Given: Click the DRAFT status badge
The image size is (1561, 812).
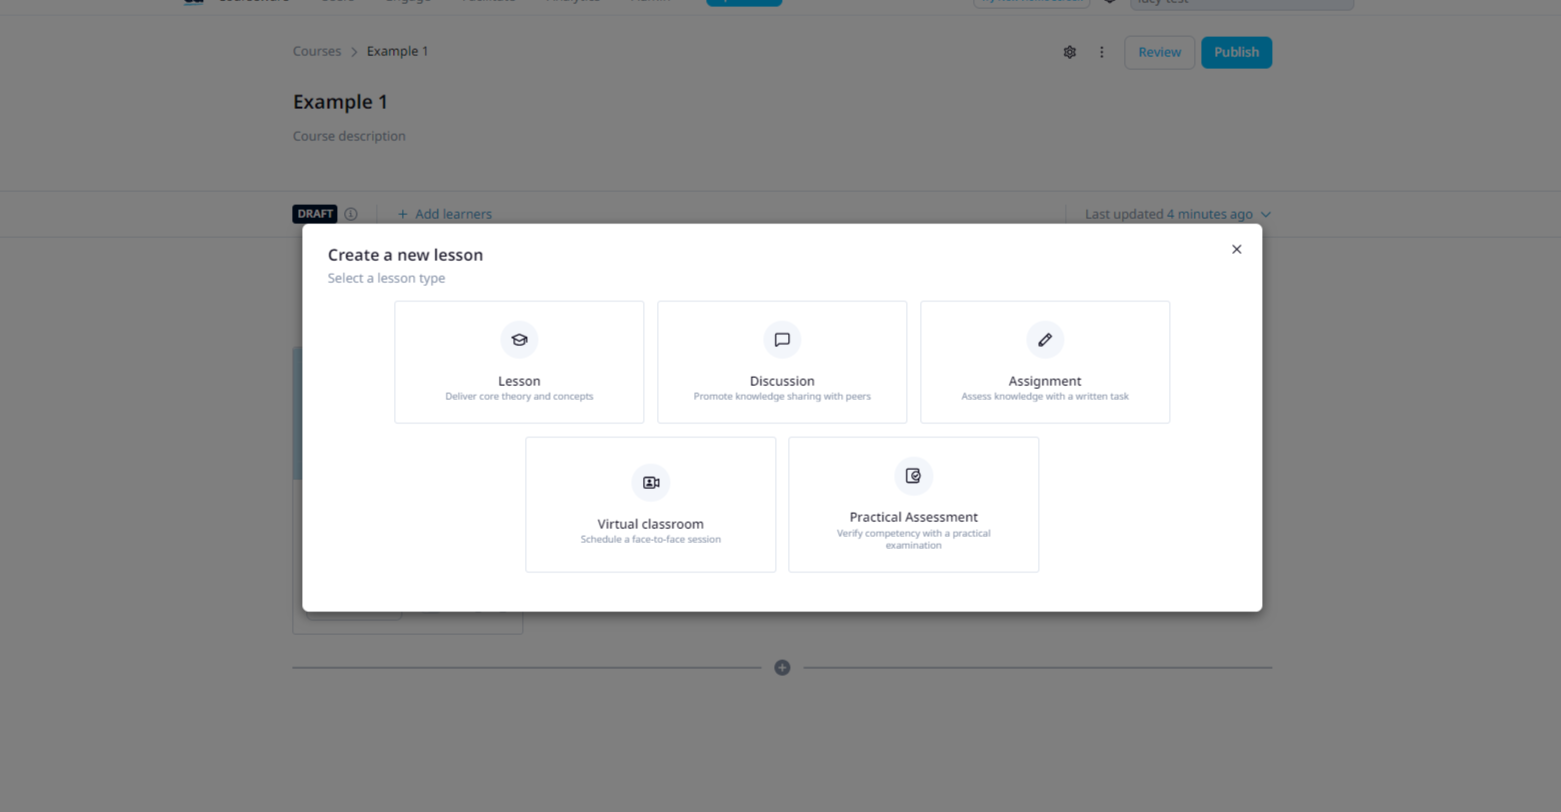Looking at the screenshot, I should pyautogui.click(x=315, y=214).
